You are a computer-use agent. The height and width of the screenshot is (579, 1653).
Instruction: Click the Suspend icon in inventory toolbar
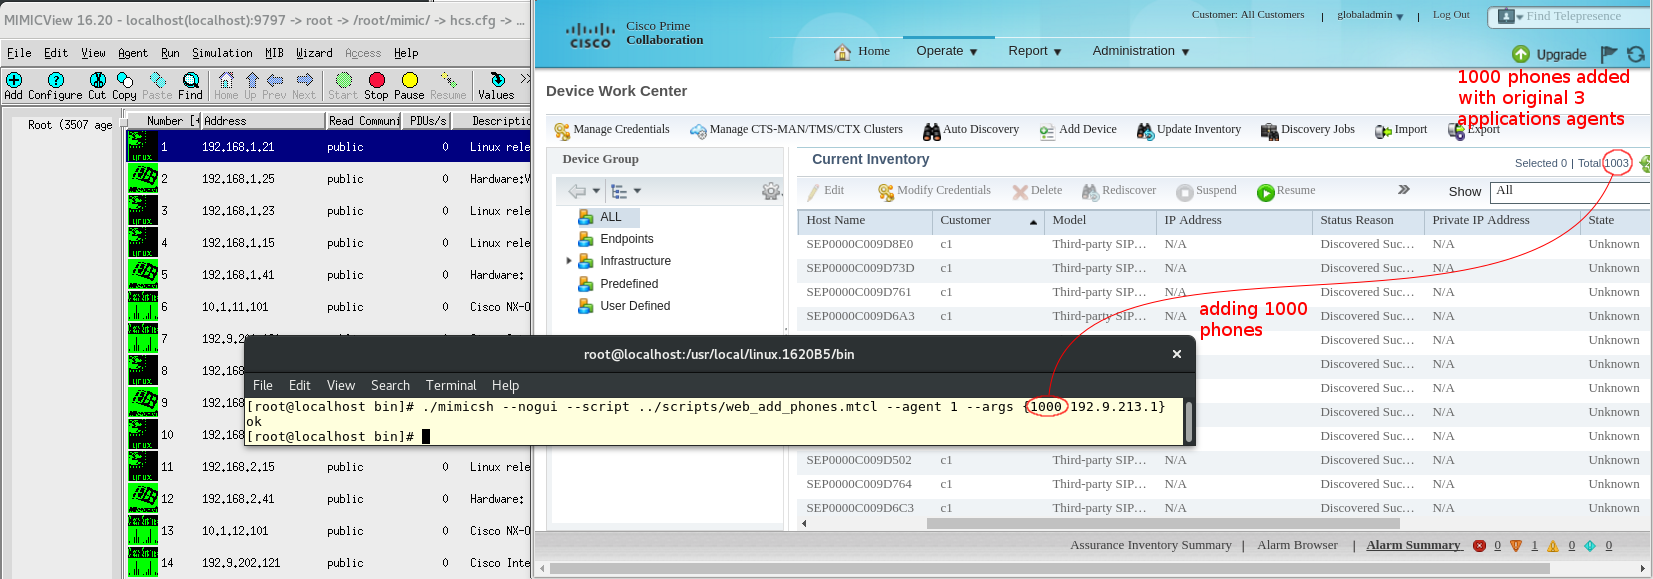1185,192
